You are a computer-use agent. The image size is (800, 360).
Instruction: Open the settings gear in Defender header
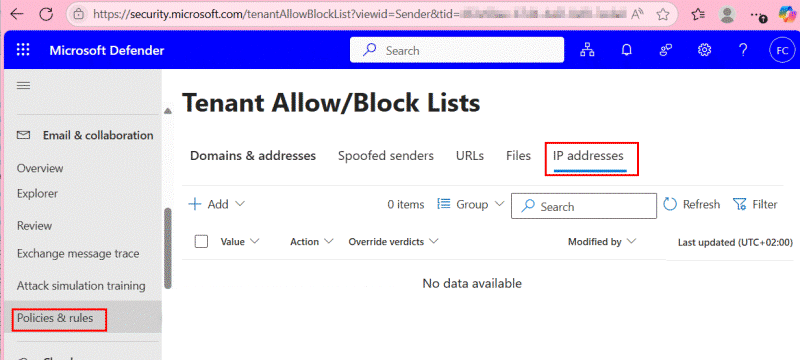[705, 50]
